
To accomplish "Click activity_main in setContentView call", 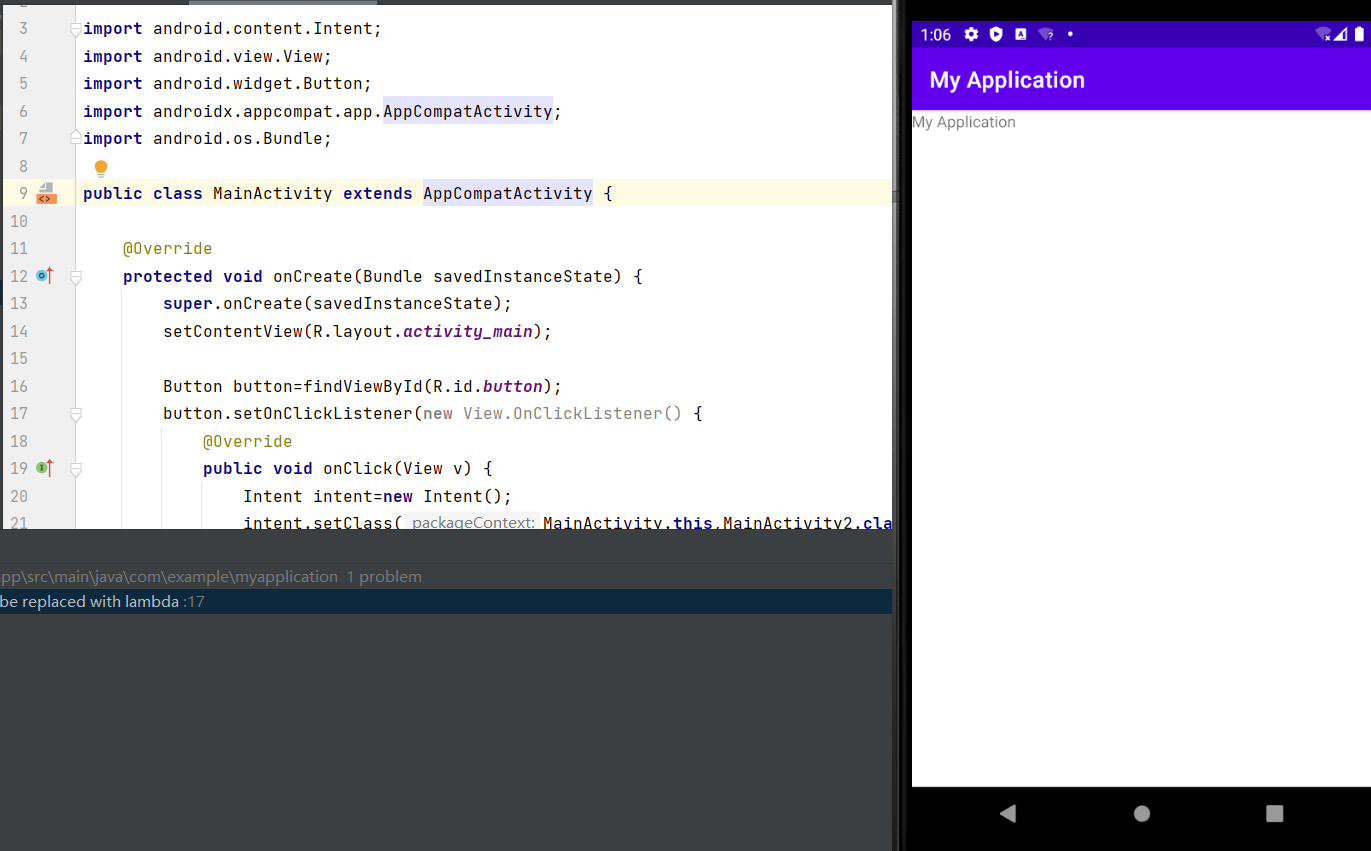I will [x=468, y=331].
